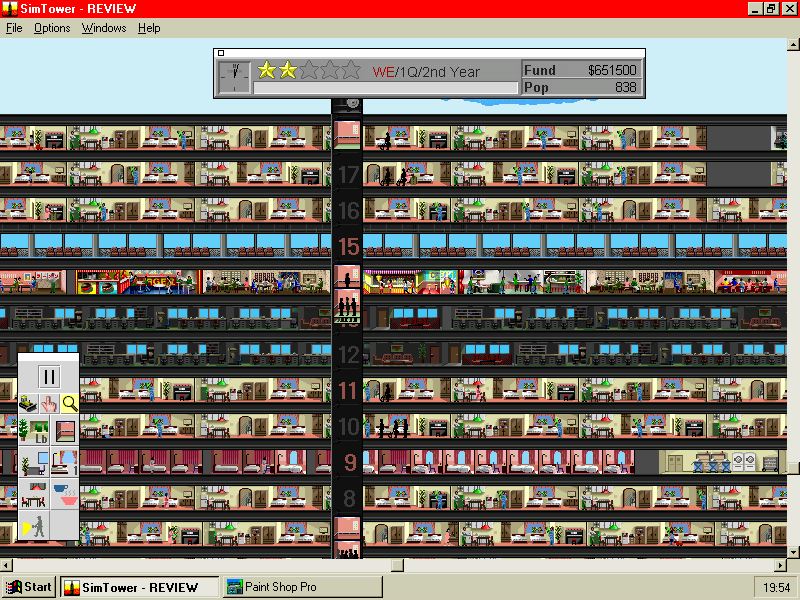This screenshot has height=600, width=800.
Task: Choose the floor build tool
Action: [63, 432]
